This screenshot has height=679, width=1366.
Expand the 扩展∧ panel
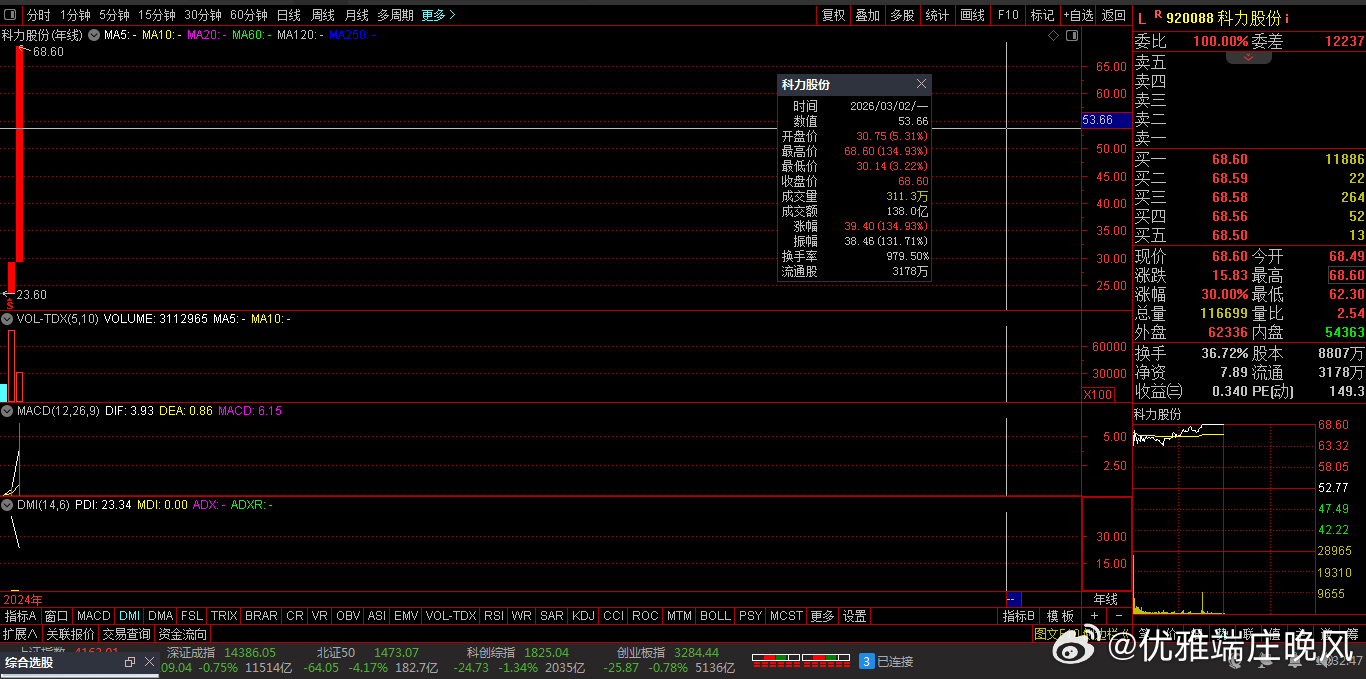point(20,634)
